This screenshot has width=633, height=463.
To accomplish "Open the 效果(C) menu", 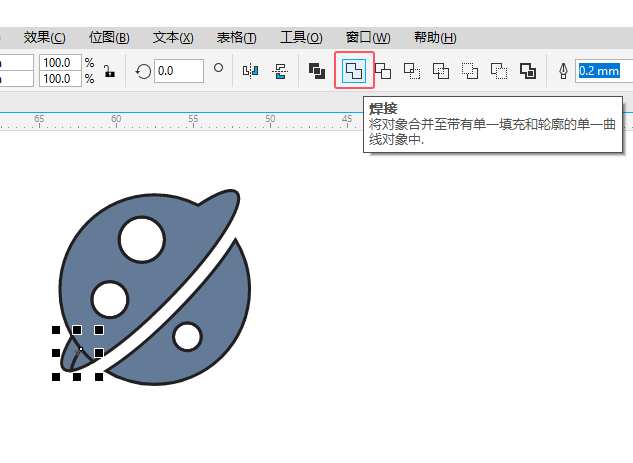I will (x=44, y=38).
